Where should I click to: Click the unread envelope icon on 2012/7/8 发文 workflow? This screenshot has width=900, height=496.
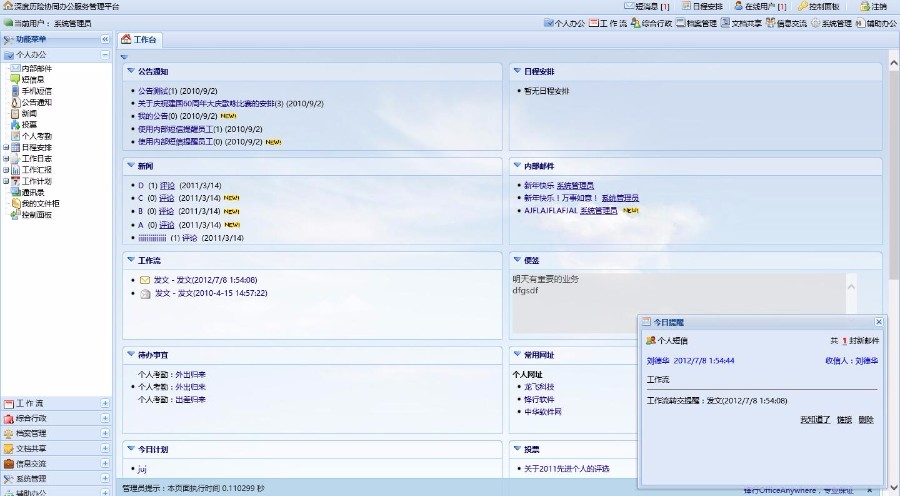[x=145, y=280]
